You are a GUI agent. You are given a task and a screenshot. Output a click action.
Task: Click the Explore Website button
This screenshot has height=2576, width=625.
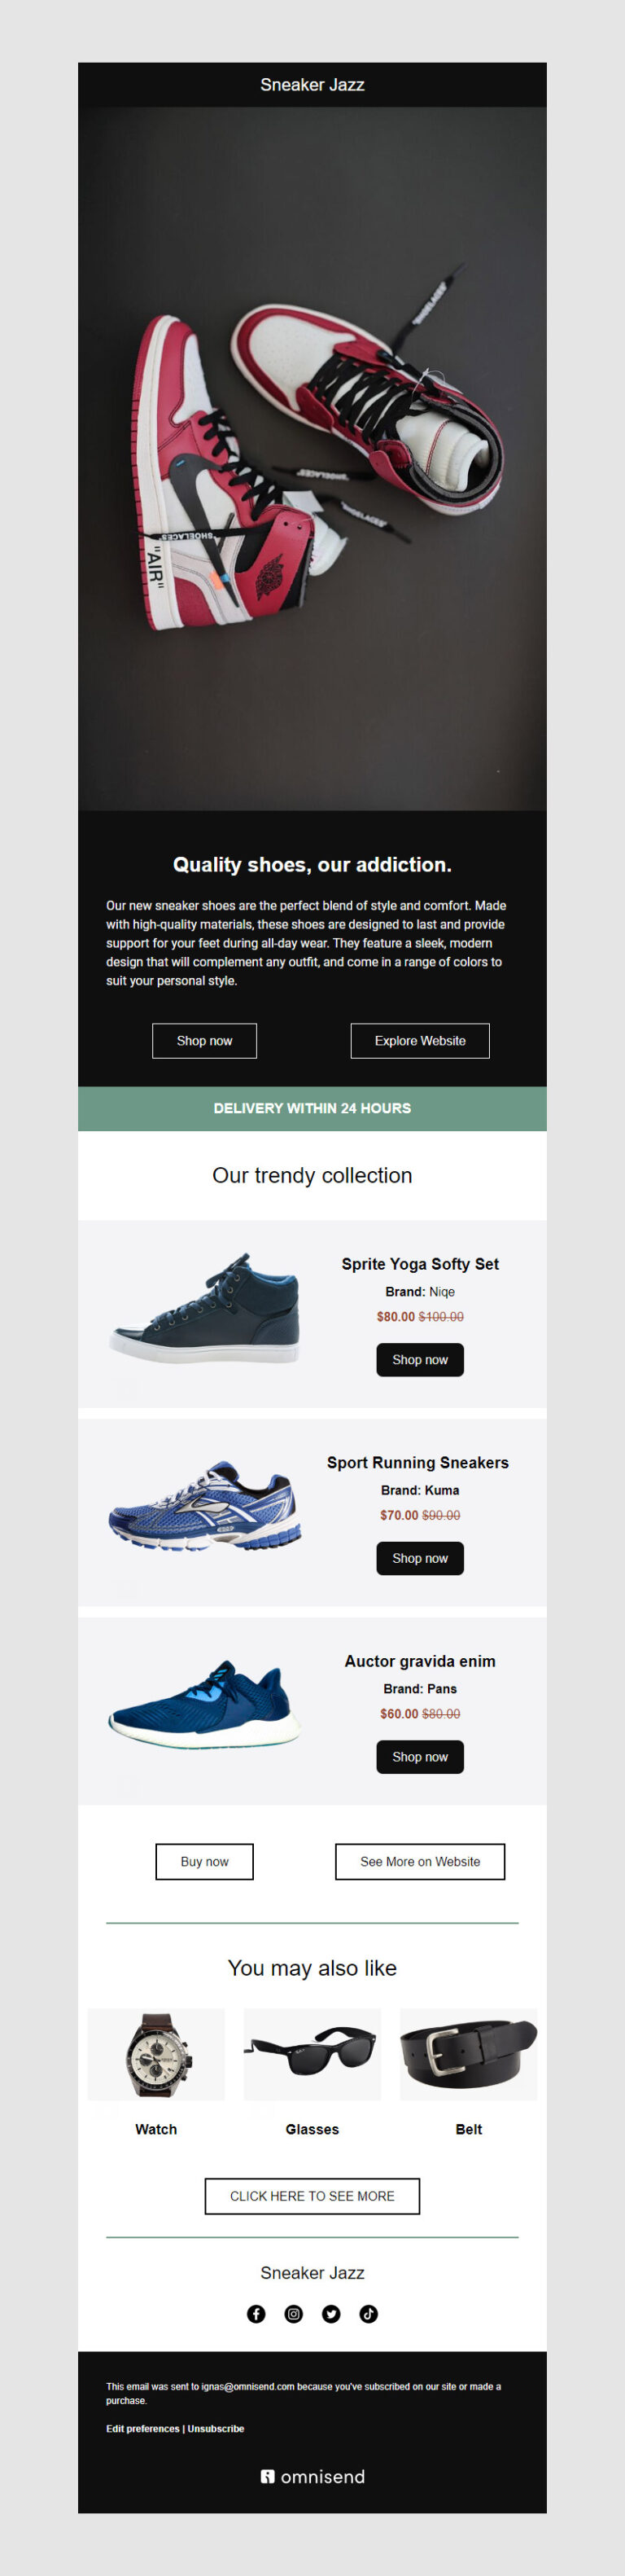click(x=419, y=1040)
